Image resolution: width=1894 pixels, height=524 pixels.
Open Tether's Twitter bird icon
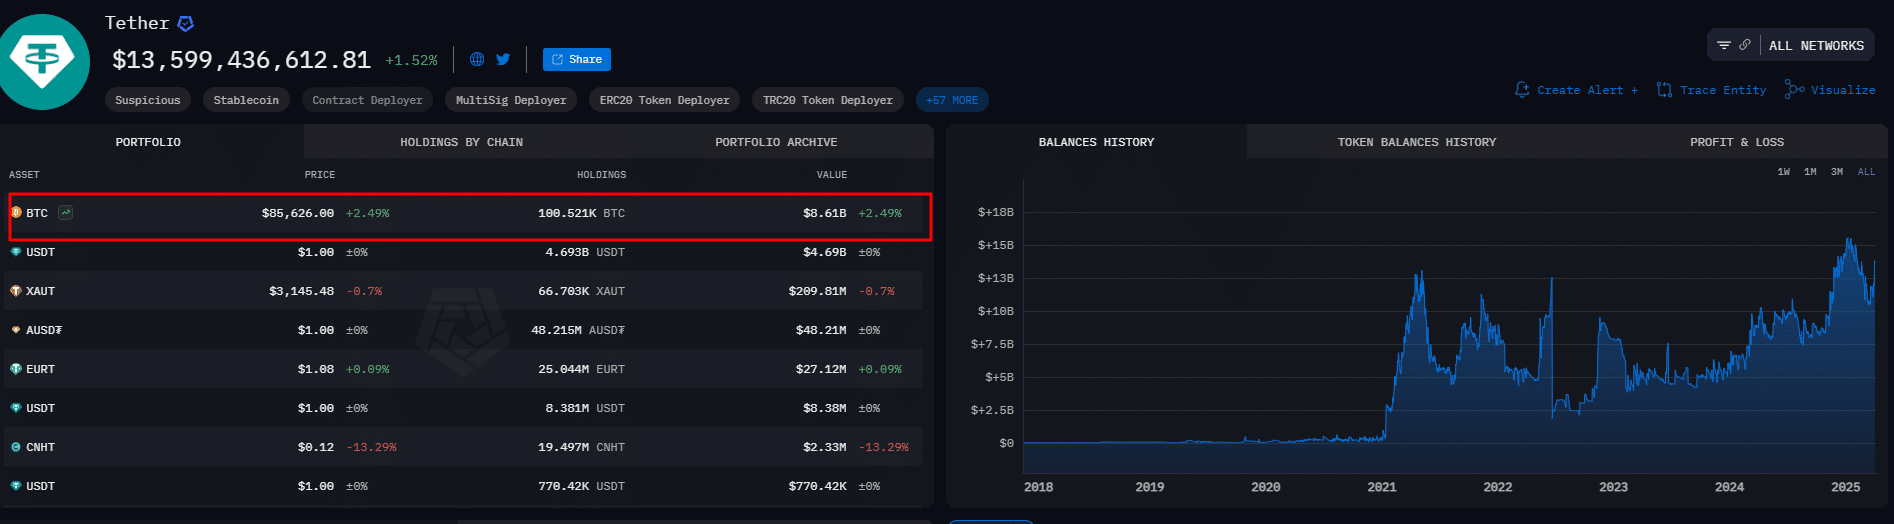tap(503, 59)
